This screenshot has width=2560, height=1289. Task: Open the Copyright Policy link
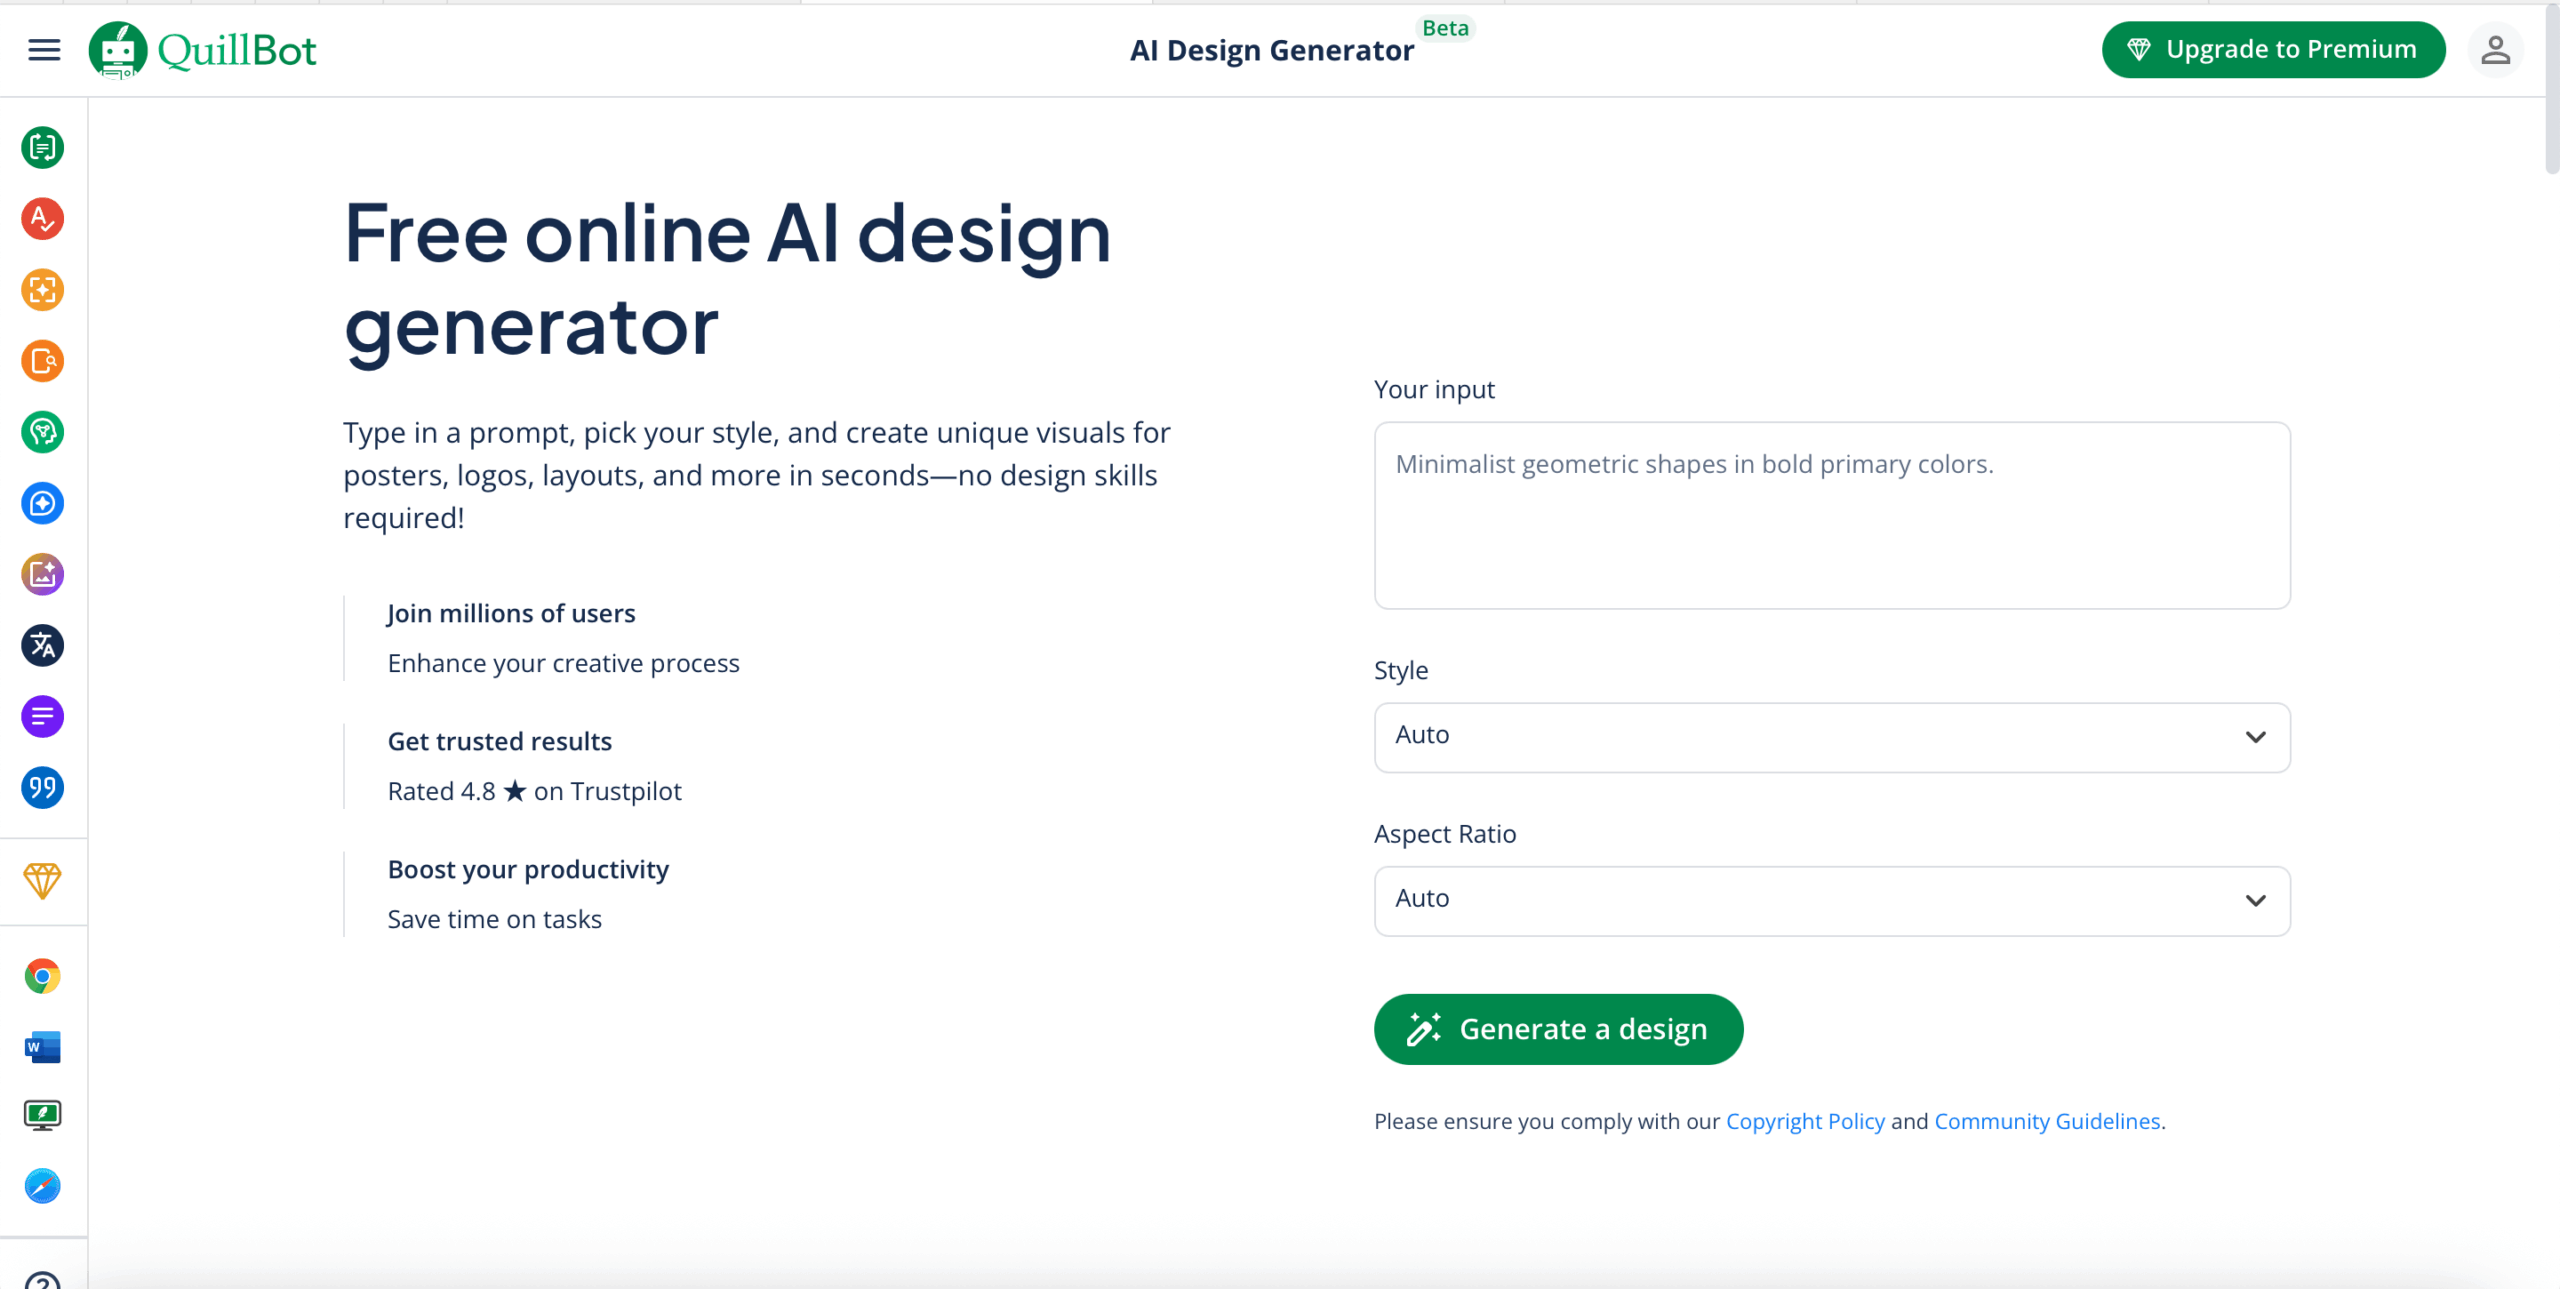tap(1805, 1121)
